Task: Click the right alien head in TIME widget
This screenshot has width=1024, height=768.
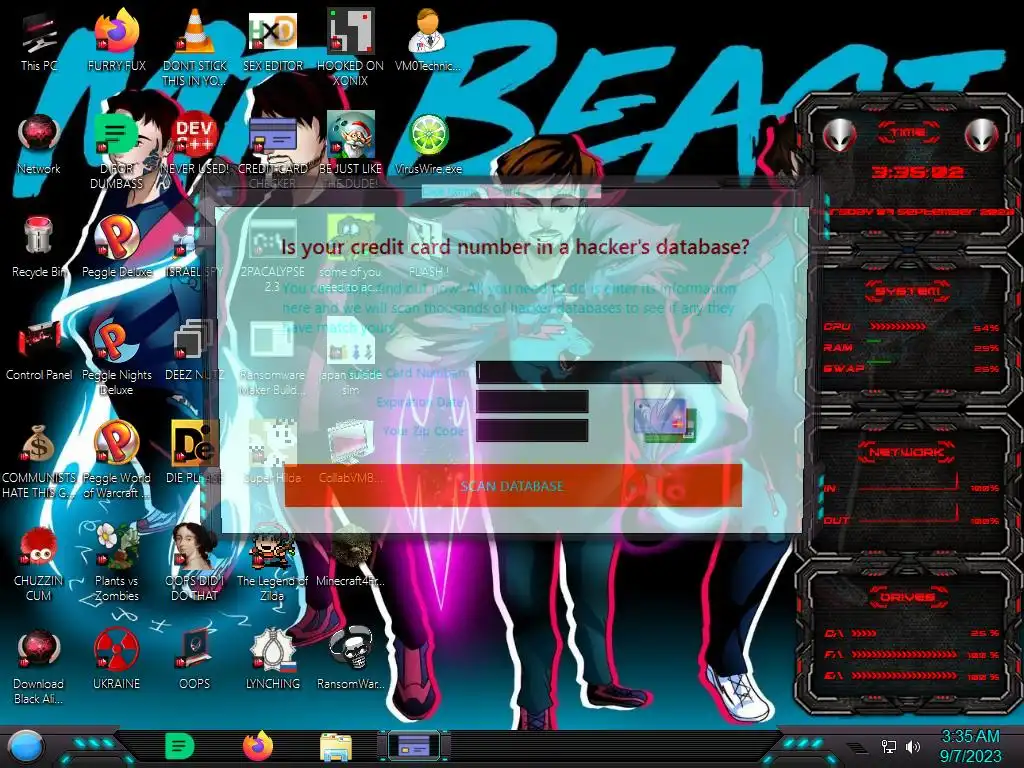Action: (x=981, y=135)
